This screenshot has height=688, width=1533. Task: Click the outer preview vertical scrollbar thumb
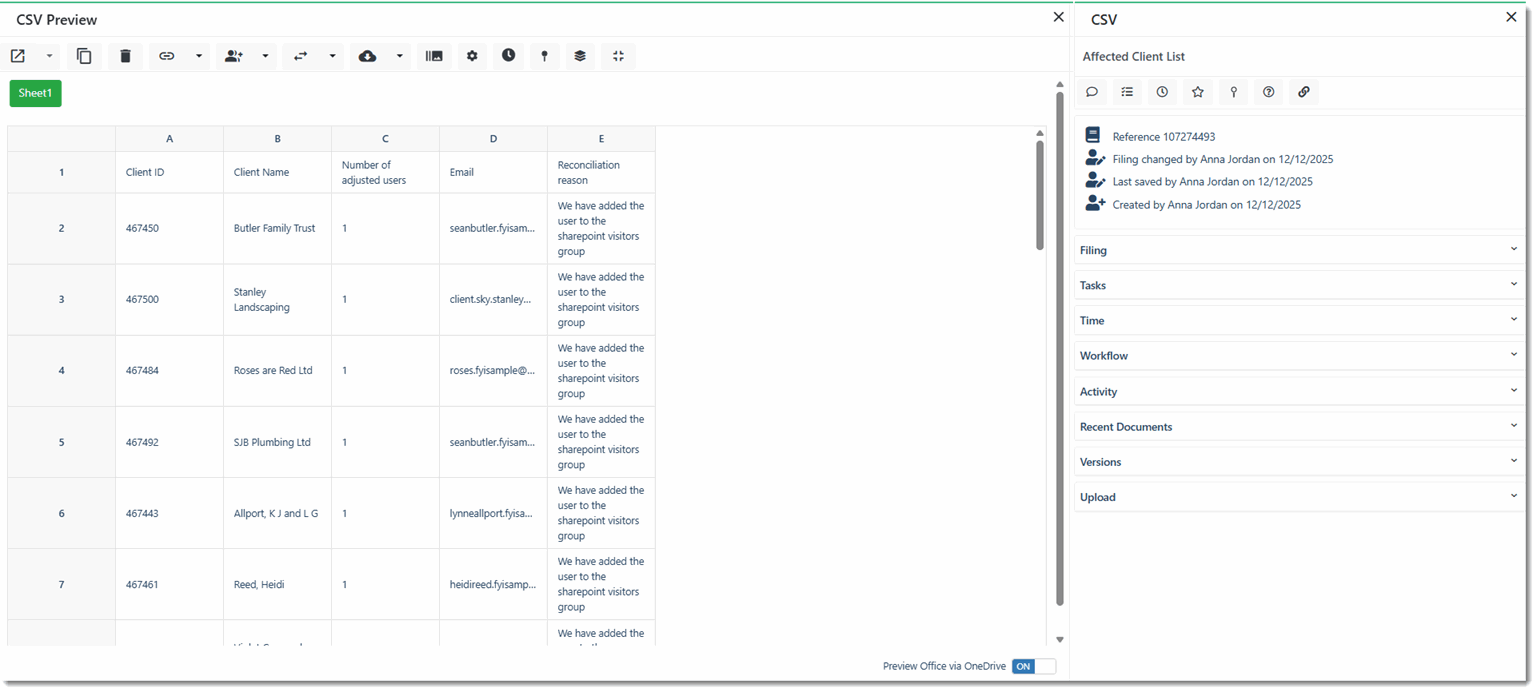pos(1060,349)
